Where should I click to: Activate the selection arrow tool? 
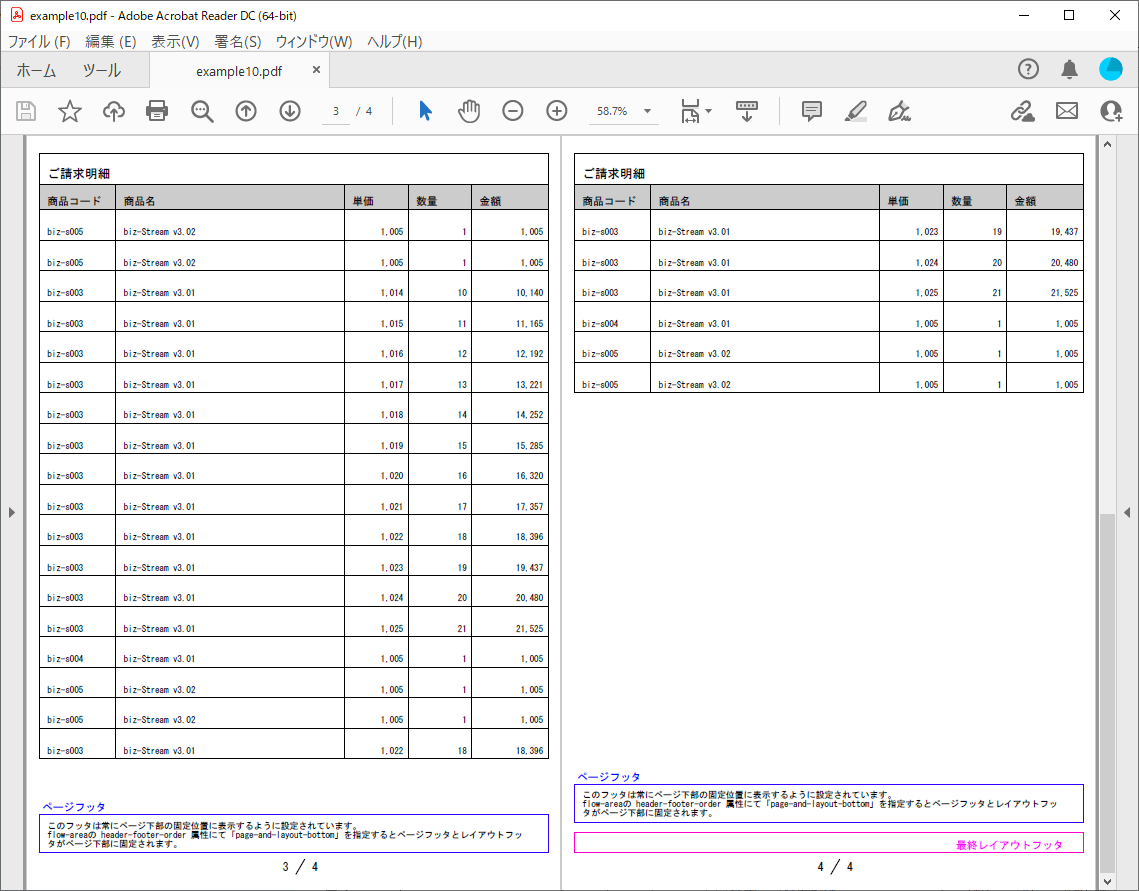426,111
